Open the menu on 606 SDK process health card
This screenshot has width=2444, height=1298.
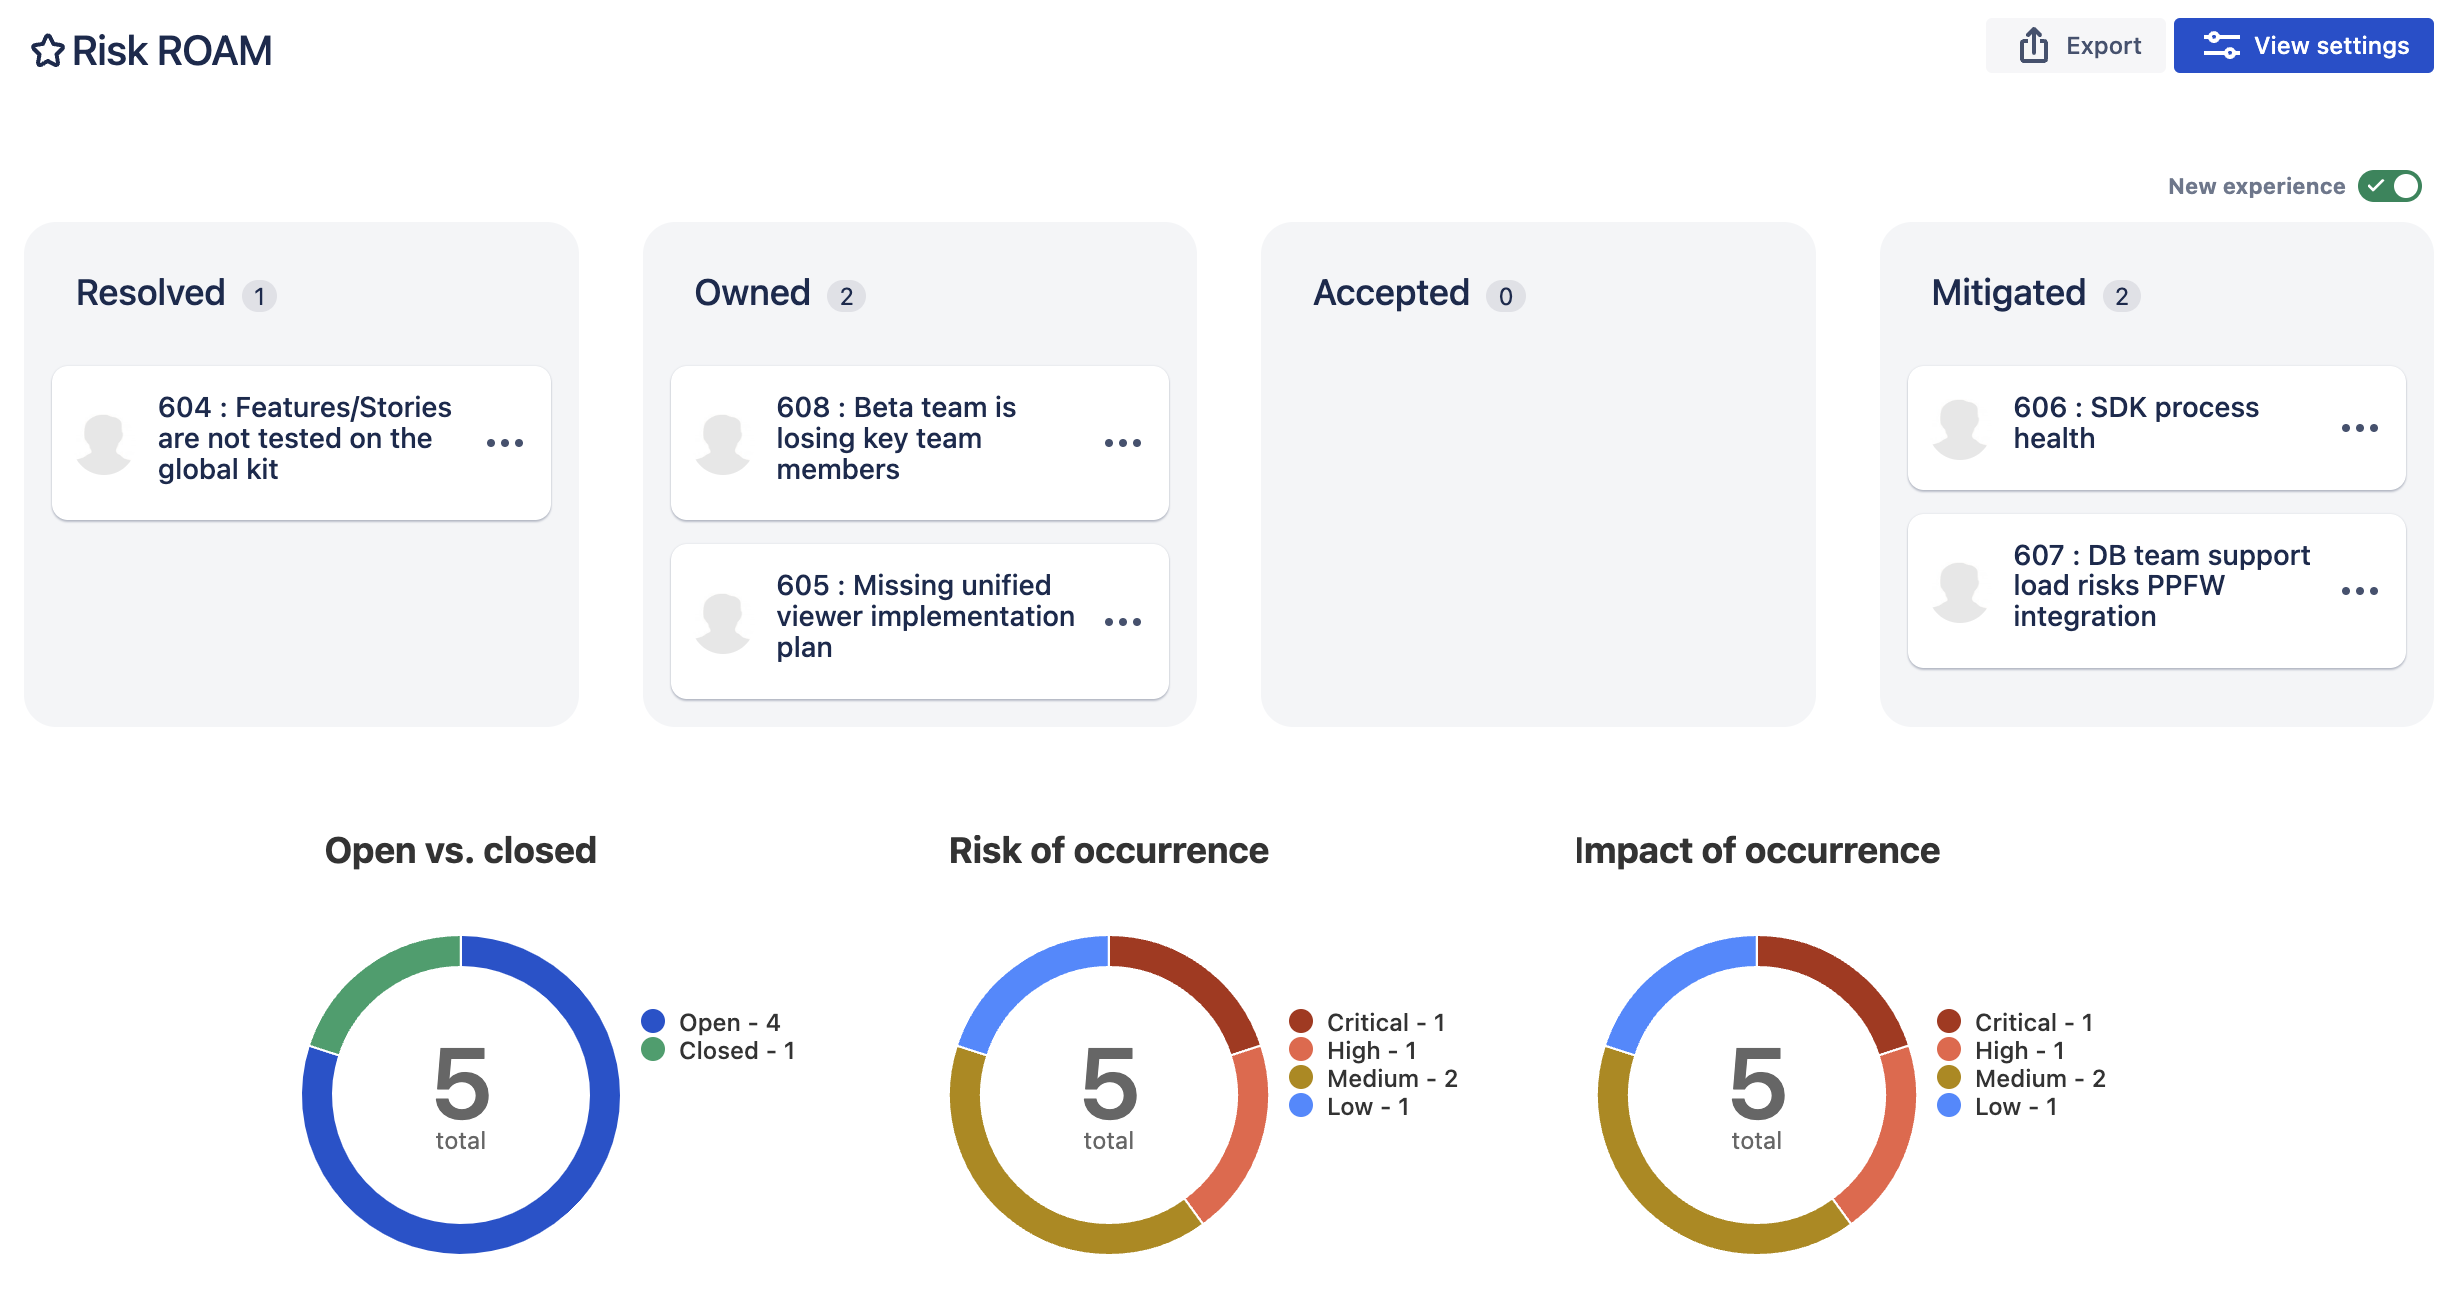[2359, 428]
